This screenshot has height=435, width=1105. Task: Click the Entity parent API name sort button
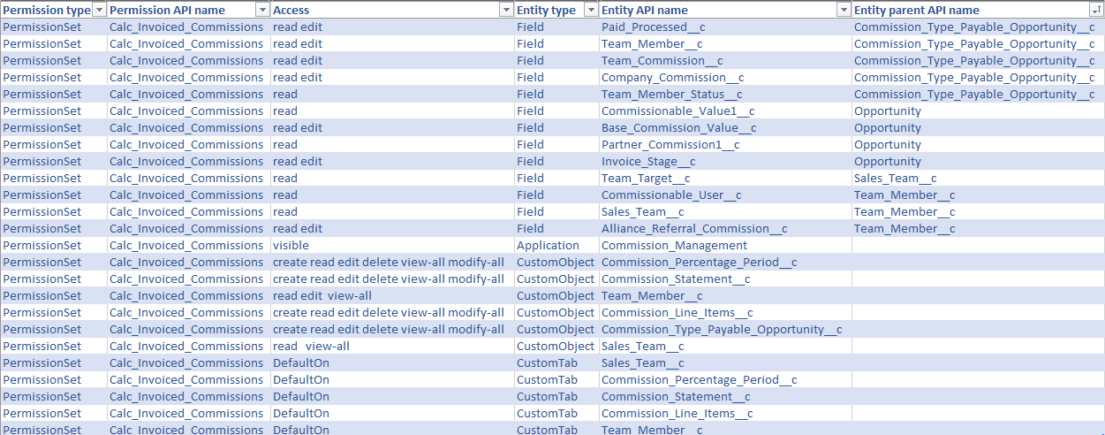1096,9
